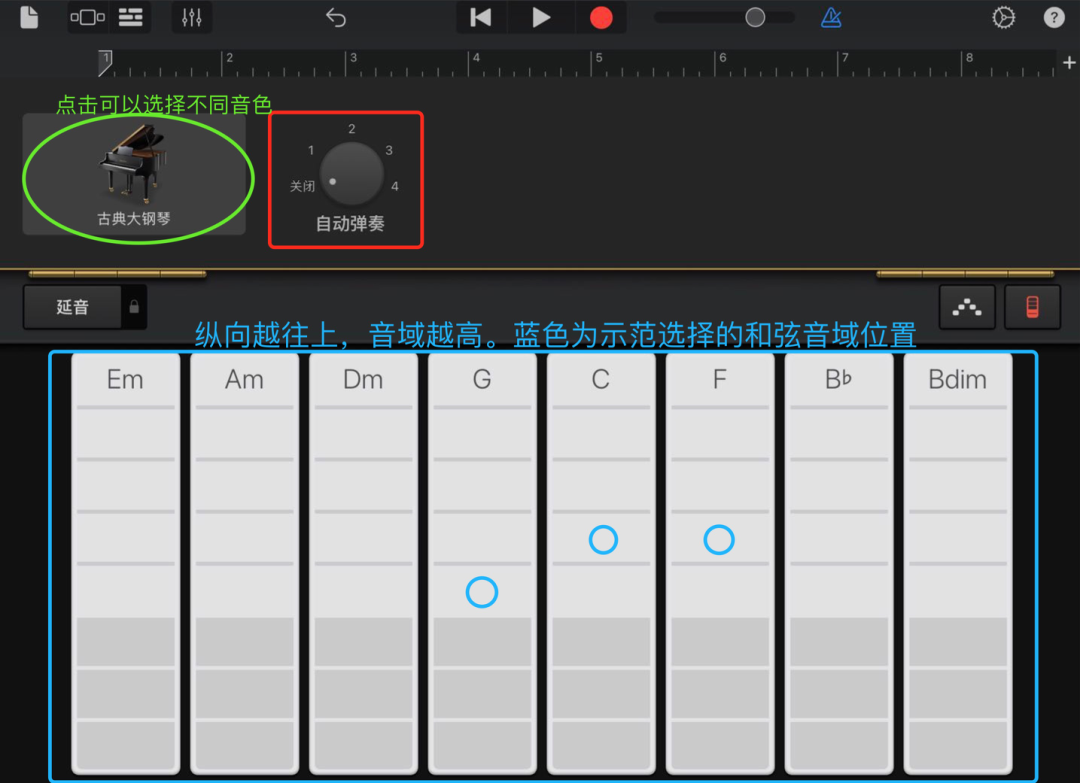Open track controls mixer sliders icon

click(191, 17)
